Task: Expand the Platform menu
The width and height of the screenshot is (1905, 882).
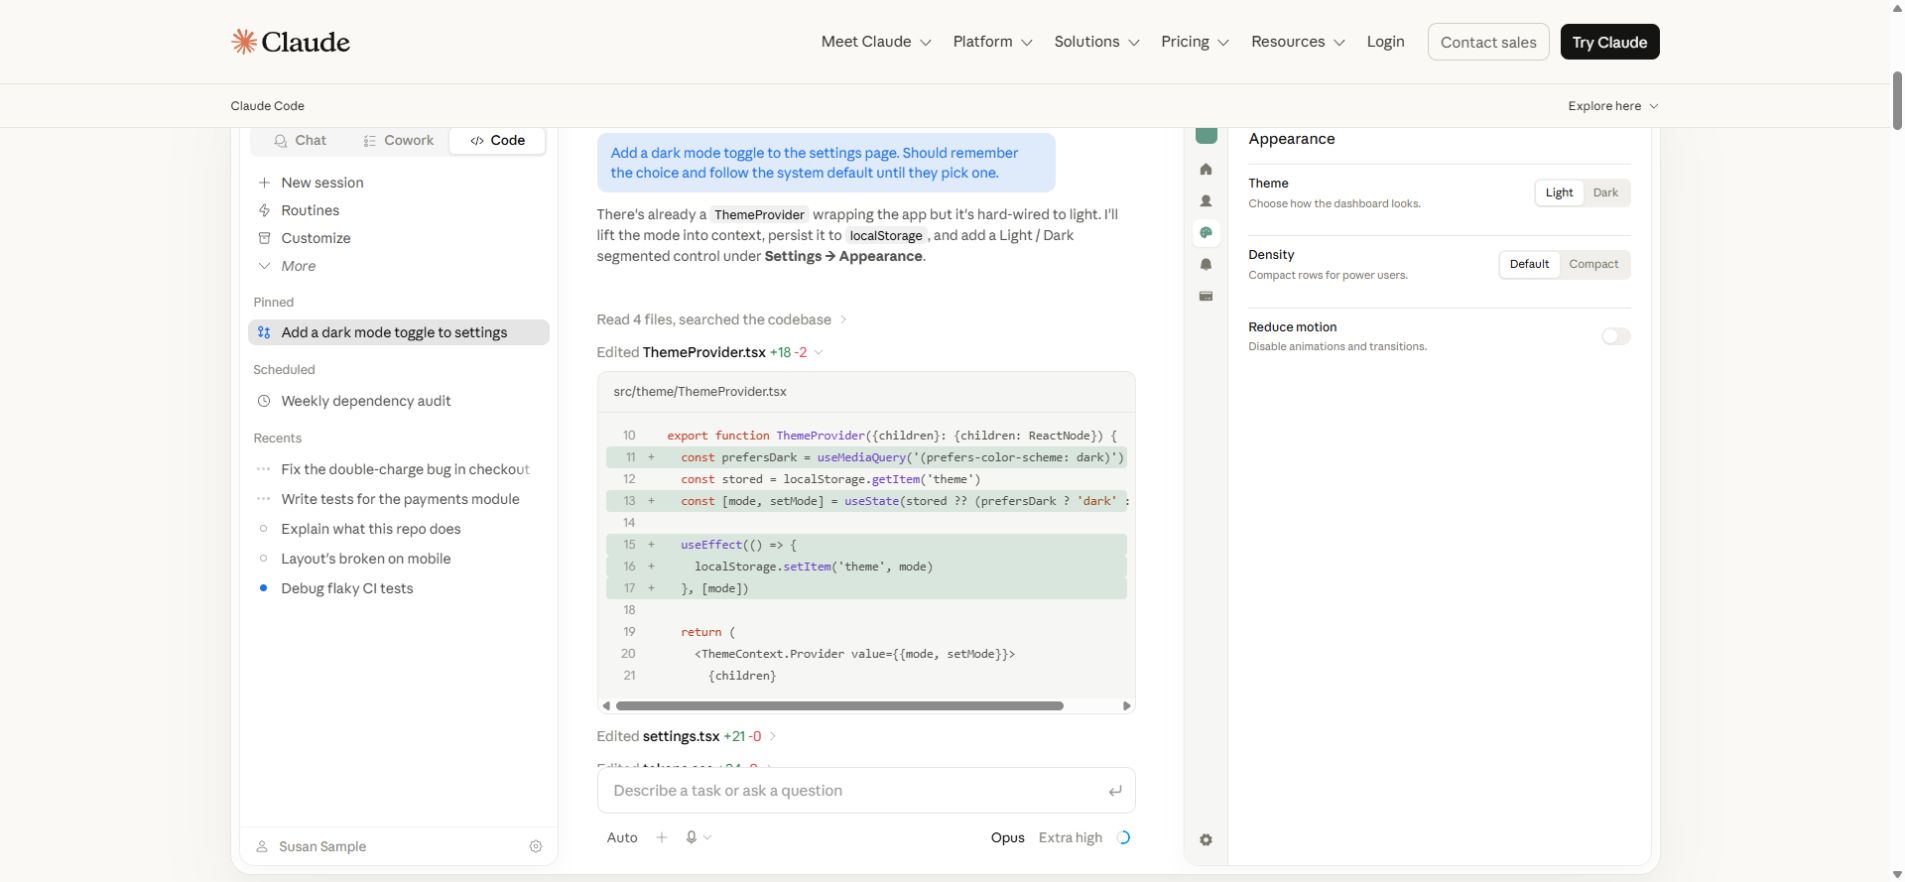Action: [992, 42]
